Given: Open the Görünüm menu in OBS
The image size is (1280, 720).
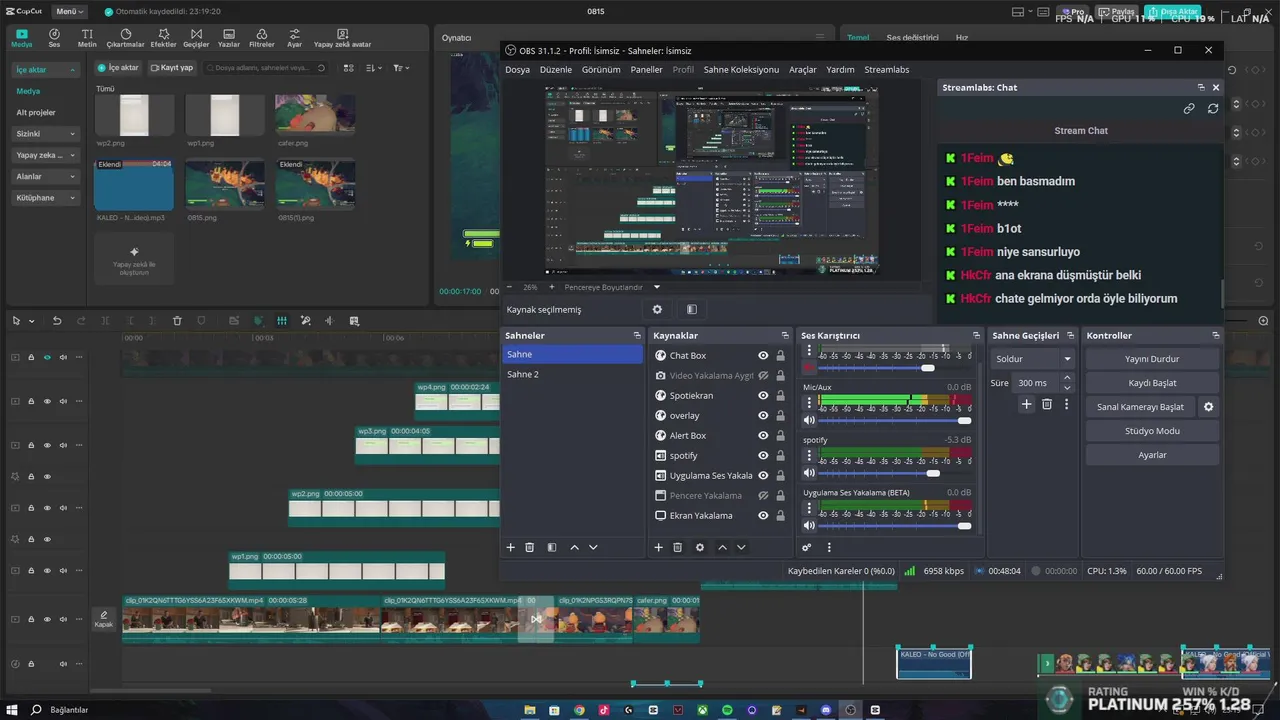Looking at the screenshot, I should pos(601,70).
